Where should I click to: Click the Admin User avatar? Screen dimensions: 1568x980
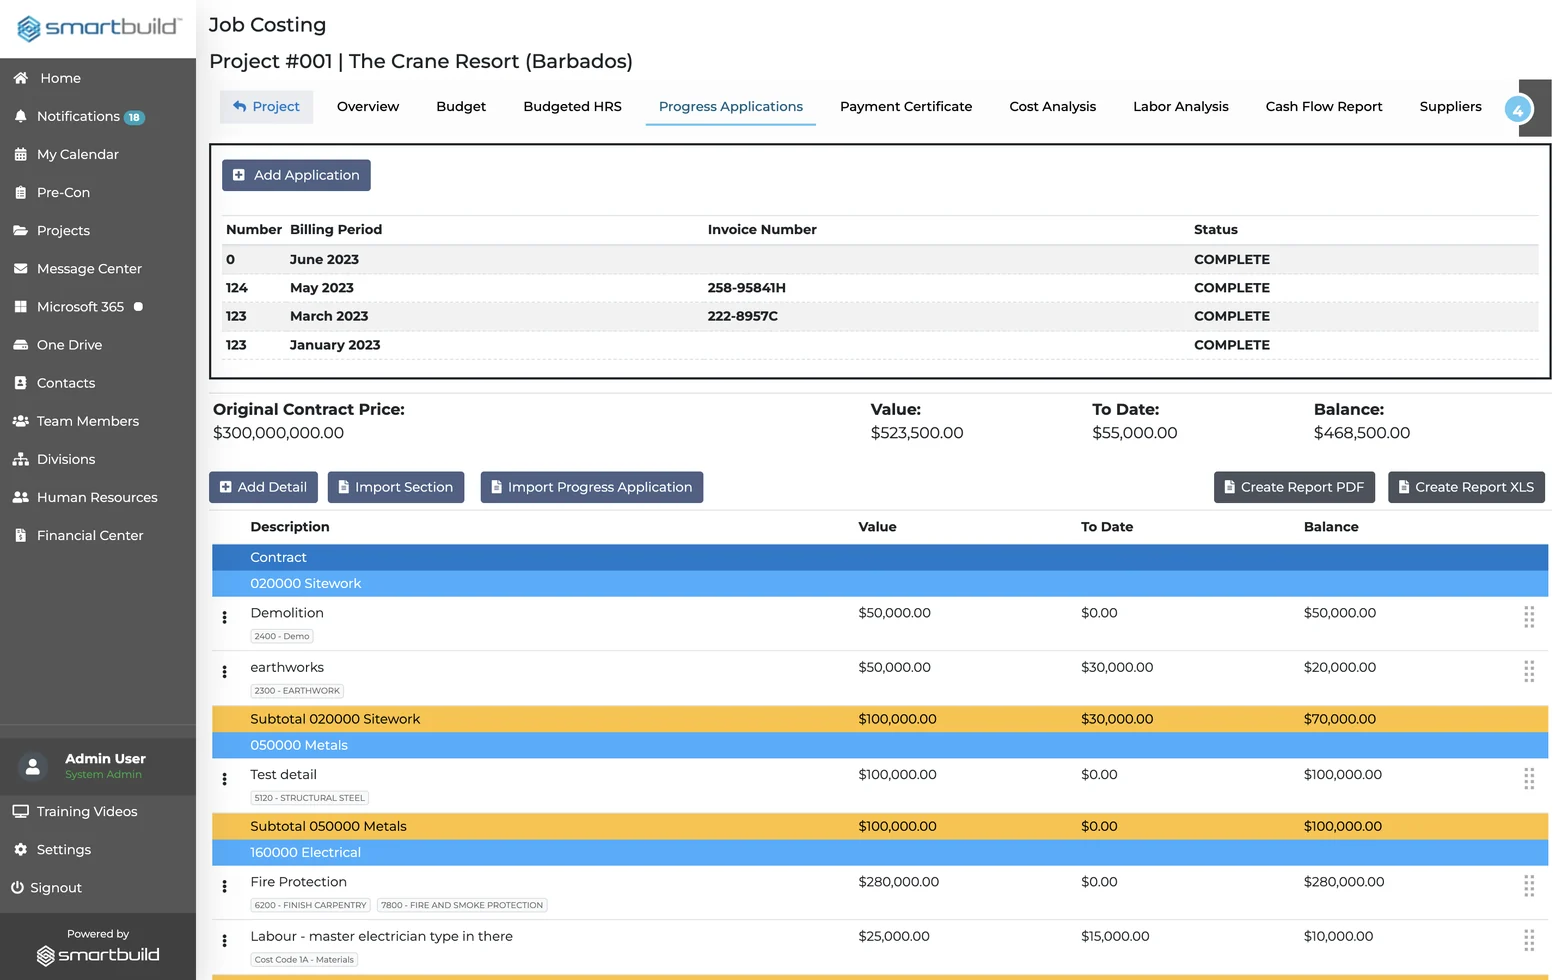coord(33,766)
